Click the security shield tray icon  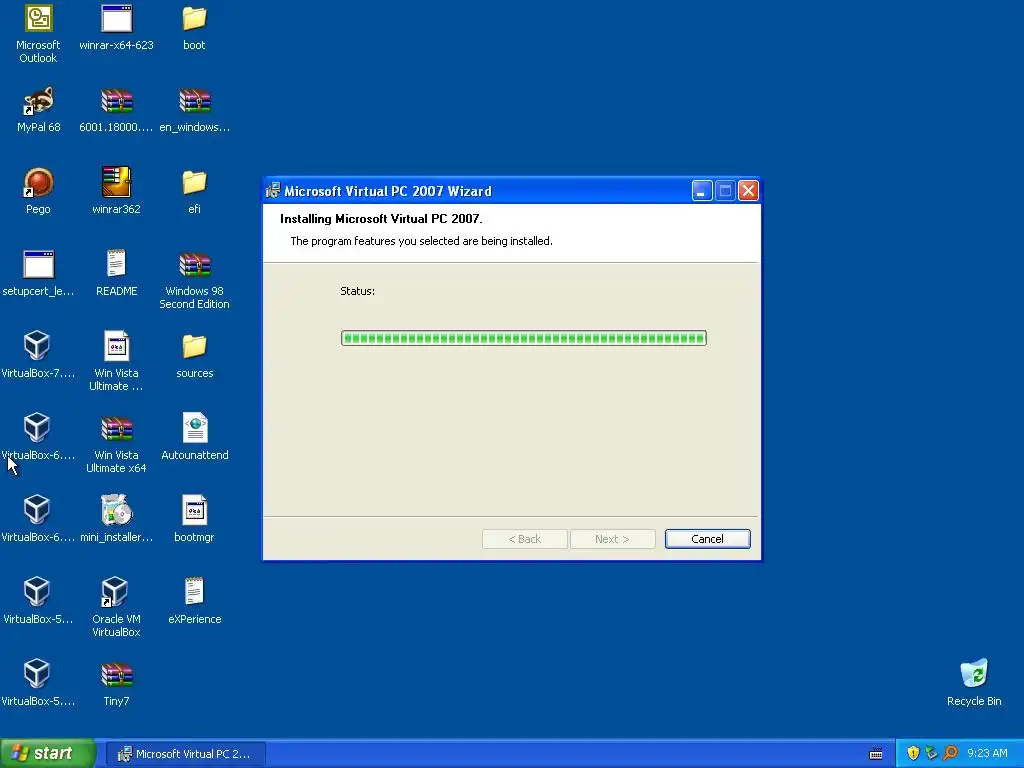[913, 753]
